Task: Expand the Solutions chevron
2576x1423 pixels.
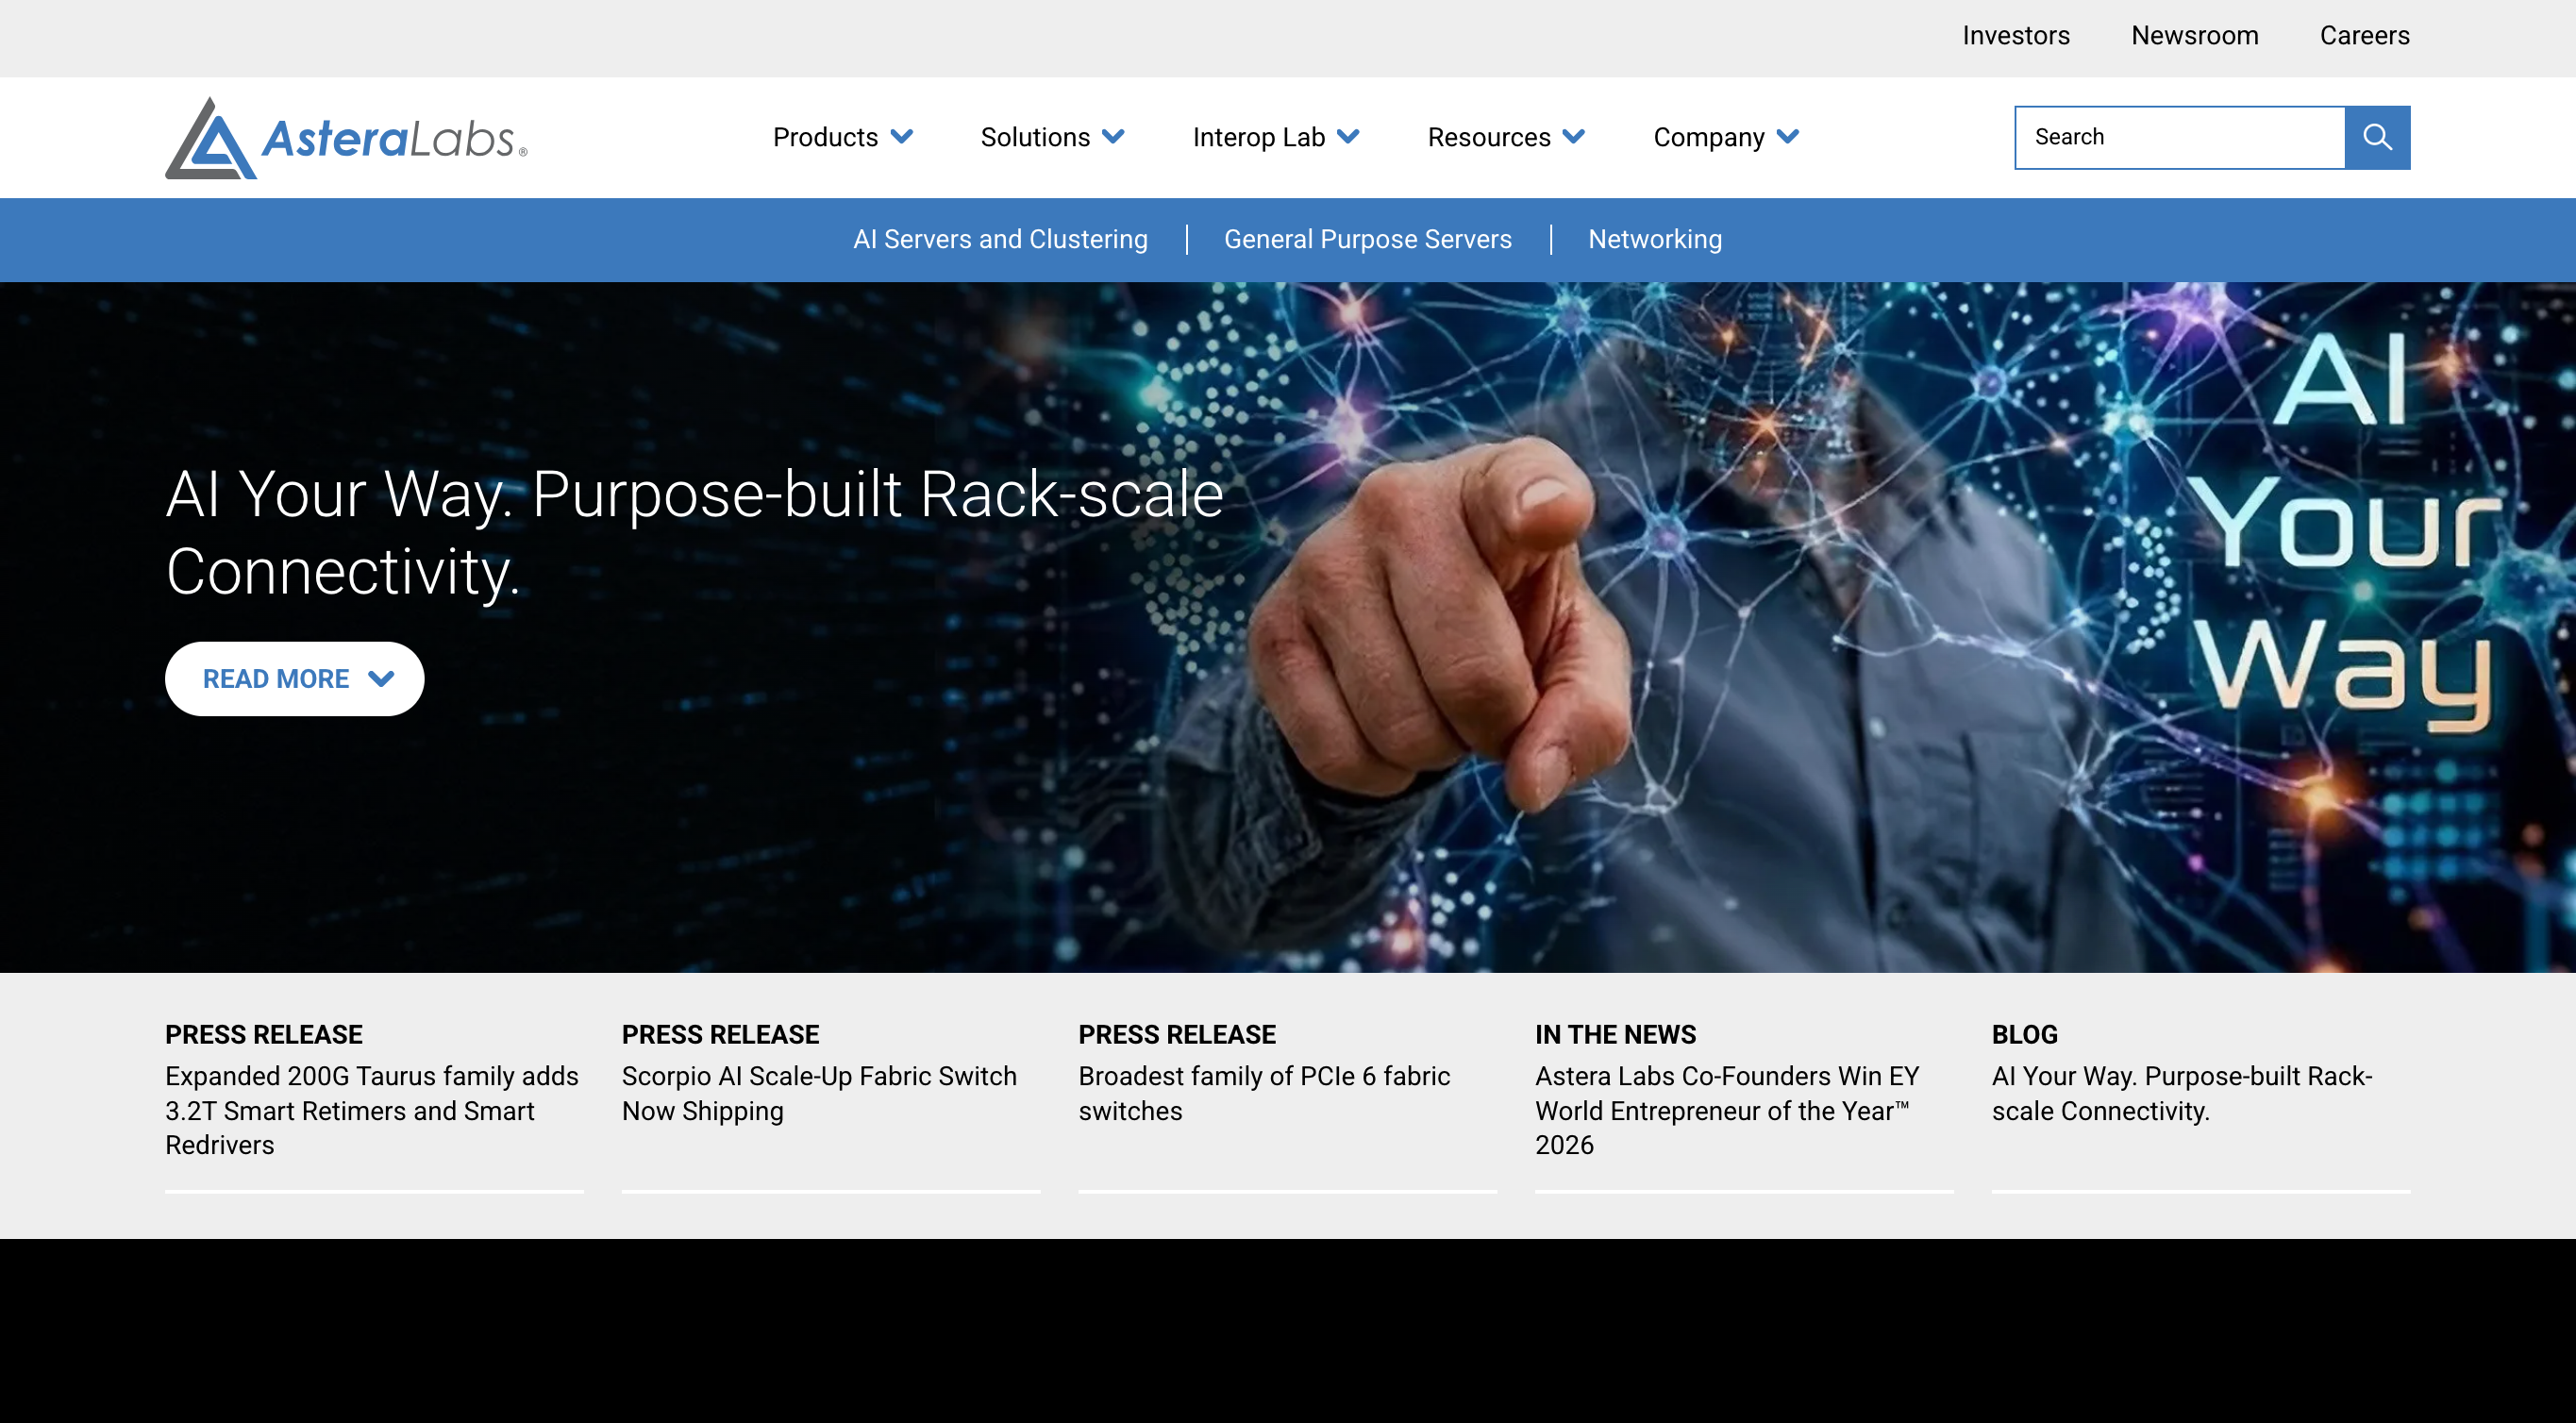Action: coord(1113,137)
